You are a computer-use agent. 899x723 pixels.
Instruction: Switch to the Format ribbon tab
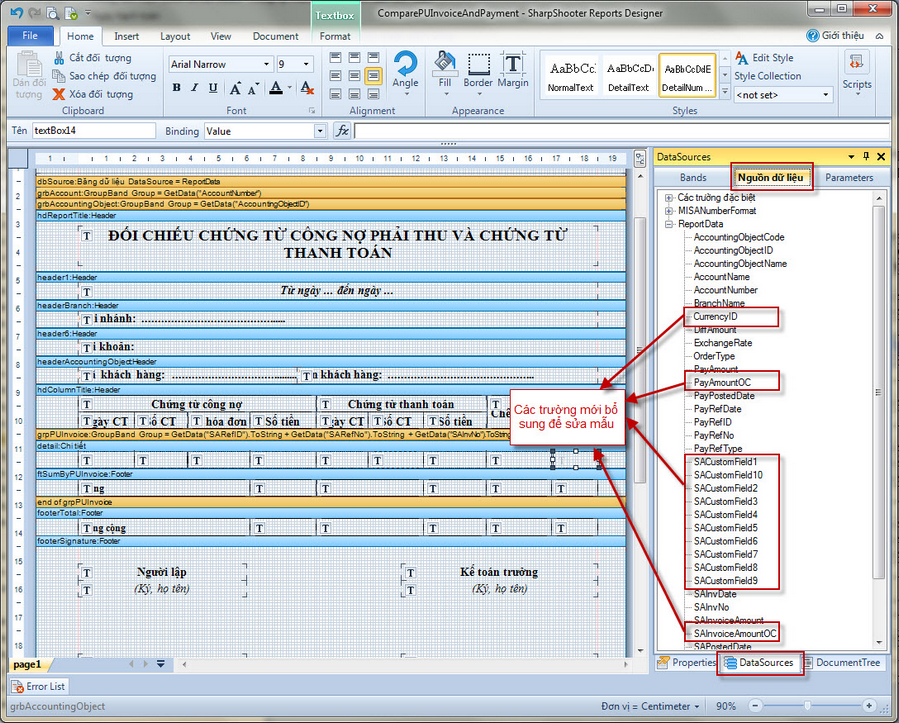tap(335, 36)
